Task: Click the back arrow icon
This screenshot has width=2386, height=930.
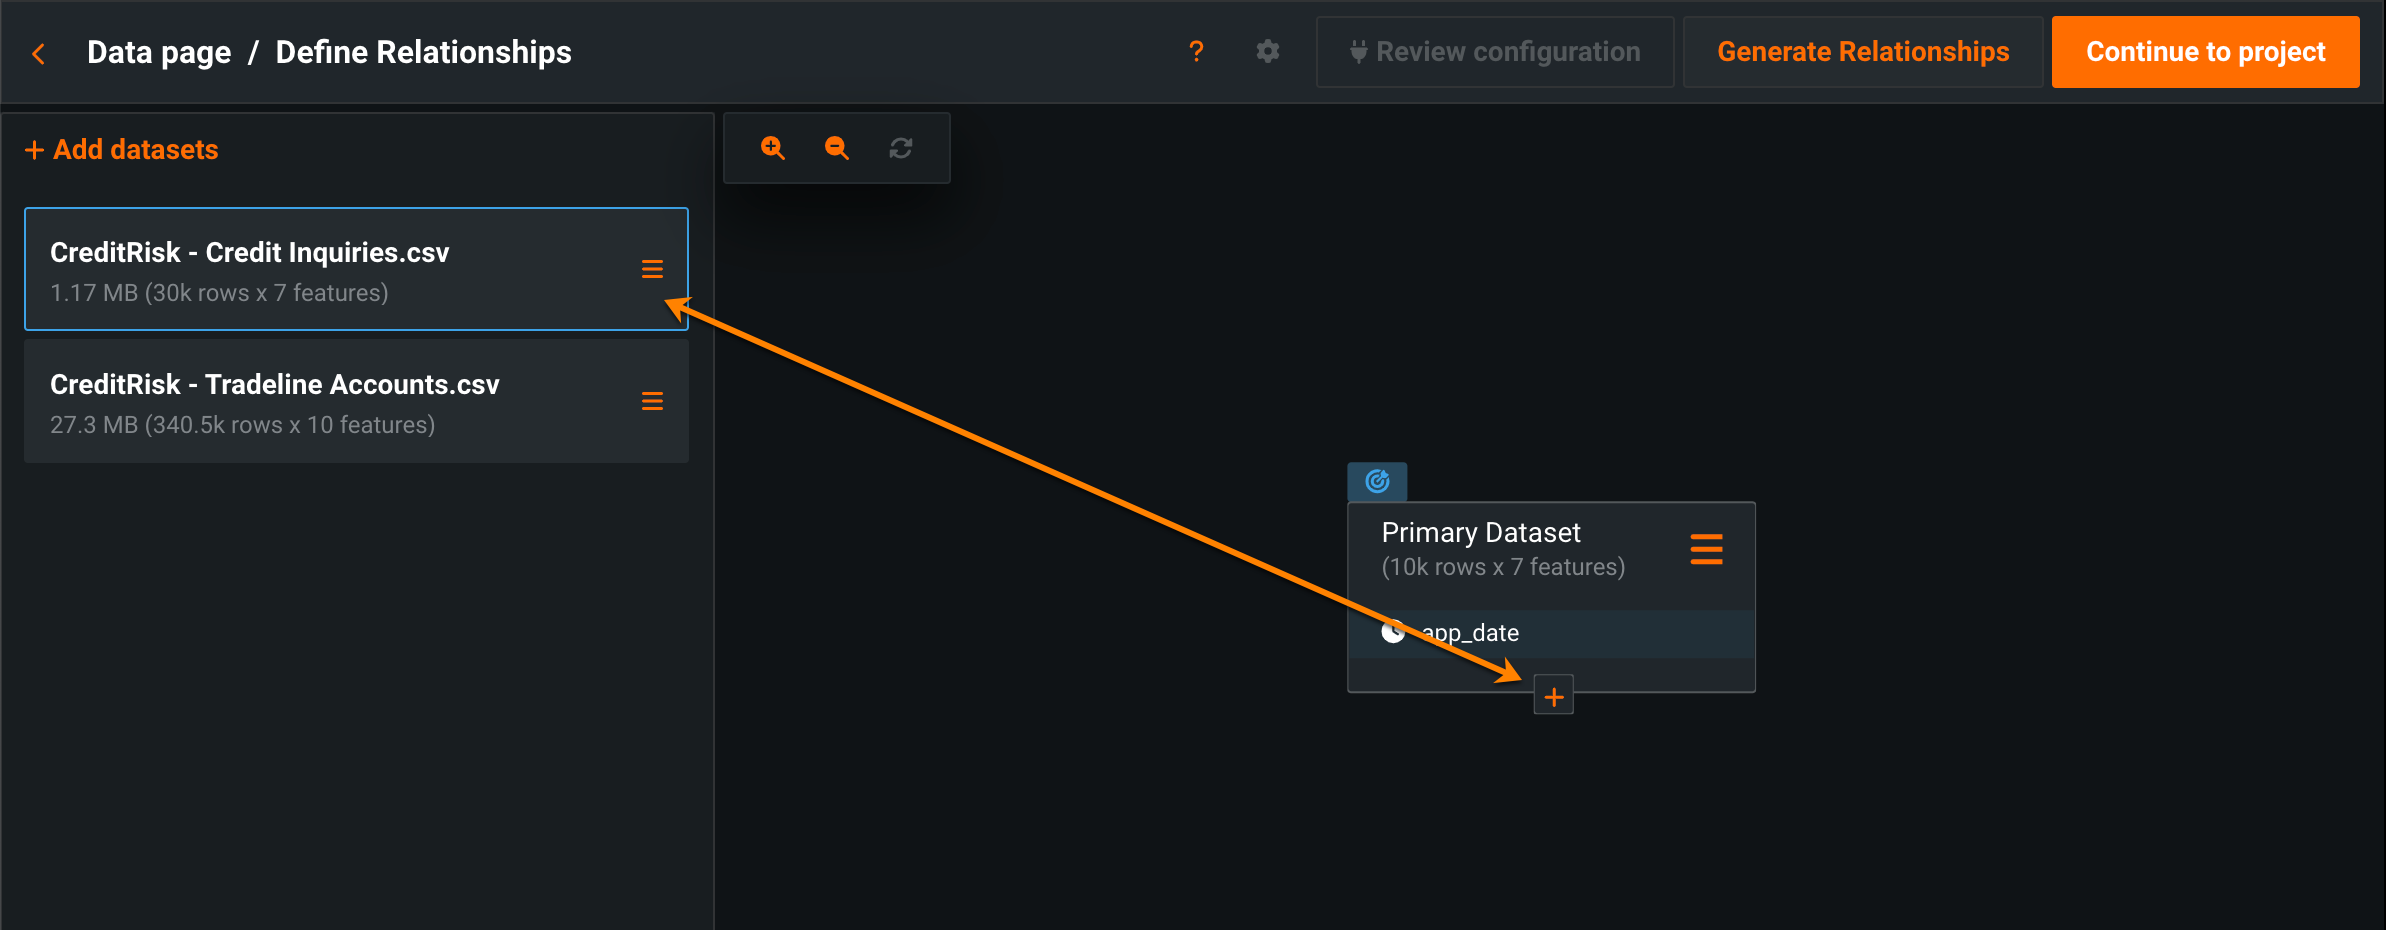Action: tap(39, 54)
